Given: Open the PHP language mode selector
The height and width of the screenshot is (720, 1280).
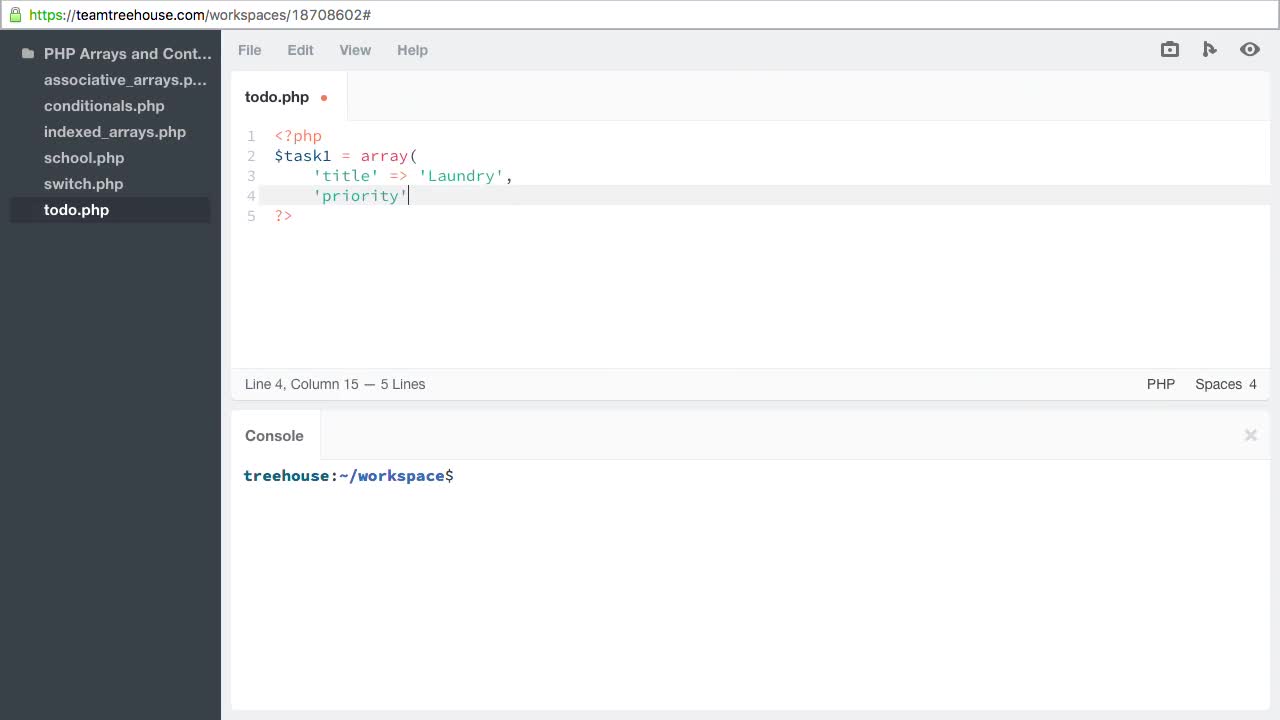Looking at the screenshot, I should (x=1160, y=384).
